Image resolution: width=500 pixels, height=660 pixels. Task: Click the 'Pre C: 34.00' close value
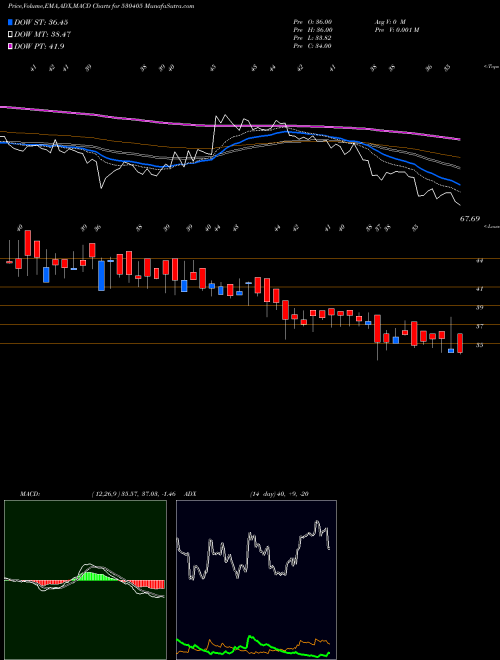[x=313, y=46]
